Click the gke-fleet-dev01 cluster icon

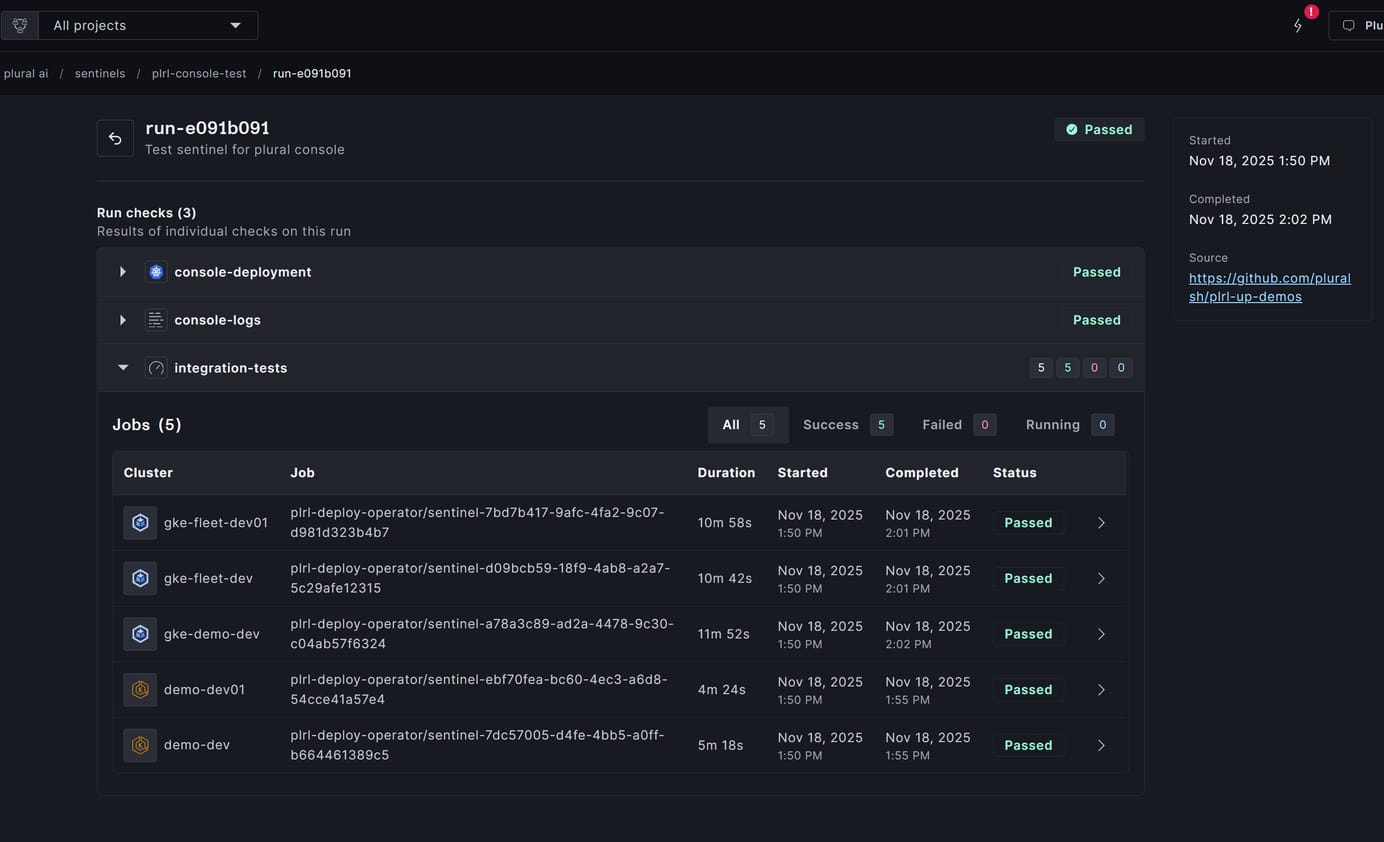click(140, 523)
